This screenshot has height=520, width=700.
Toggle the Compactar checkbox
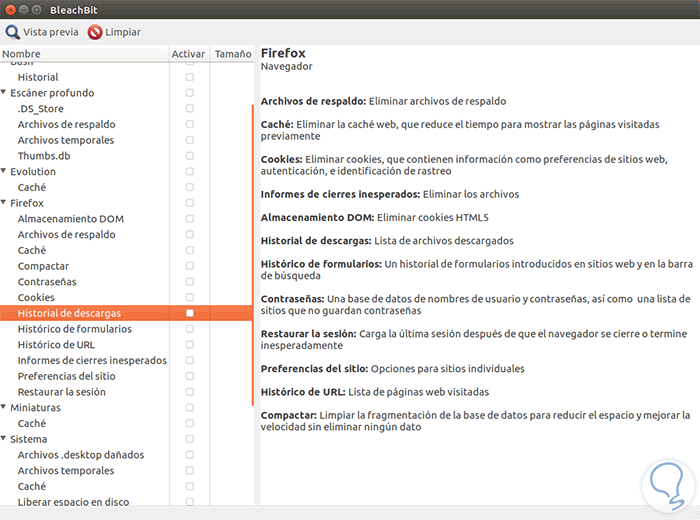coord(190,266)
